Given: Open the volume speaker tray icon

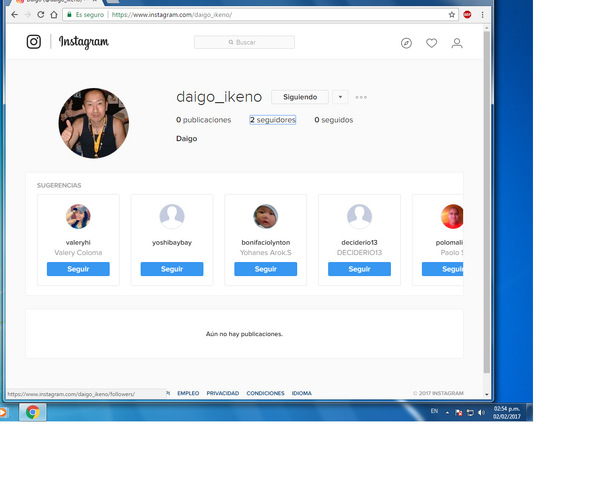Looking at the screenshot, I should pos(481,412).
